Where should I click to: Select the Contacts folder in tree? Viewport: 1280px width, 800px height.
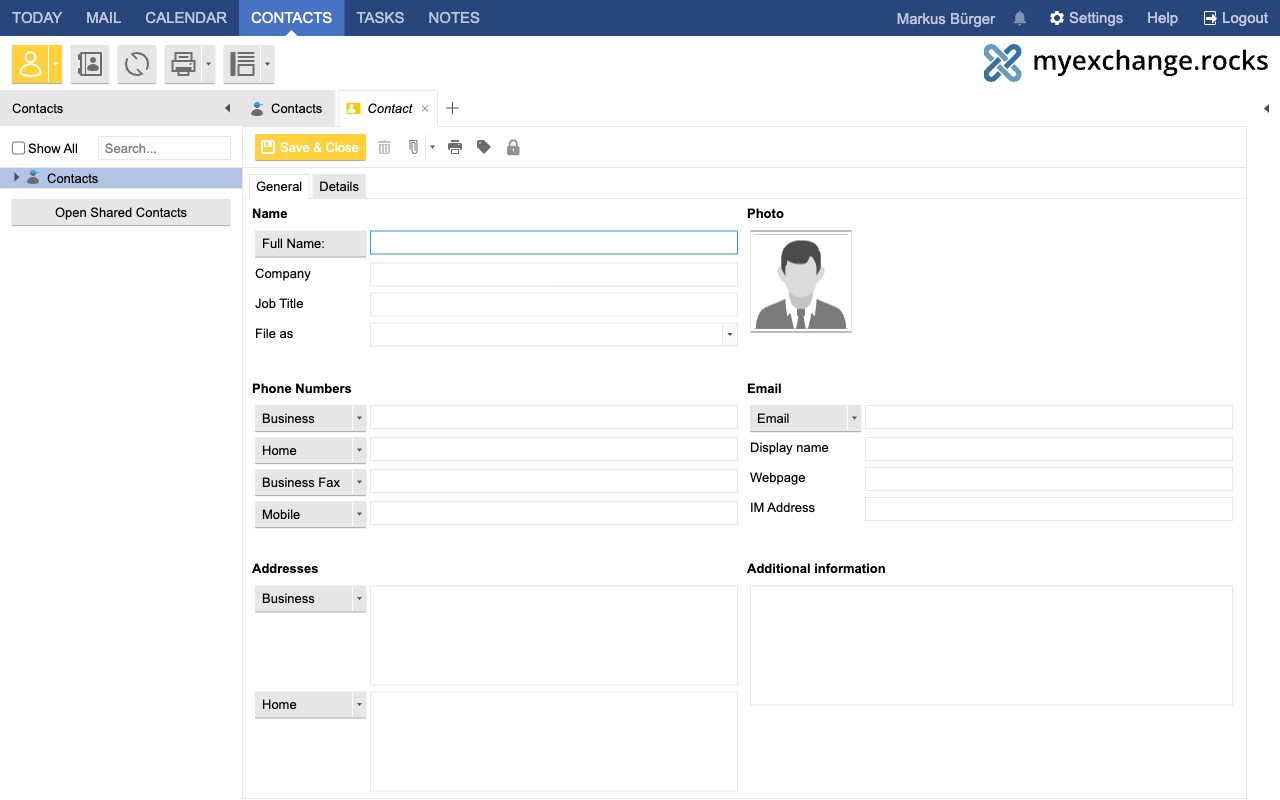coord(121,178)
